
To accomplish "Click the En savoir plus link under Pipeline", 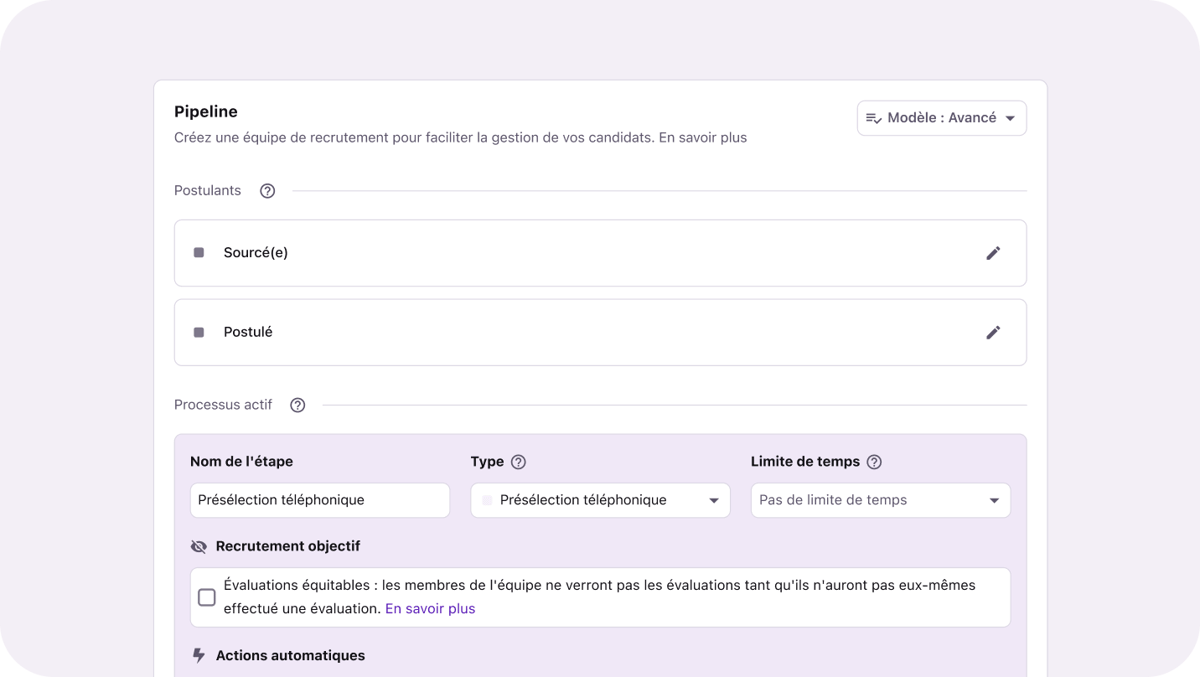I will (x=704, y=138).
